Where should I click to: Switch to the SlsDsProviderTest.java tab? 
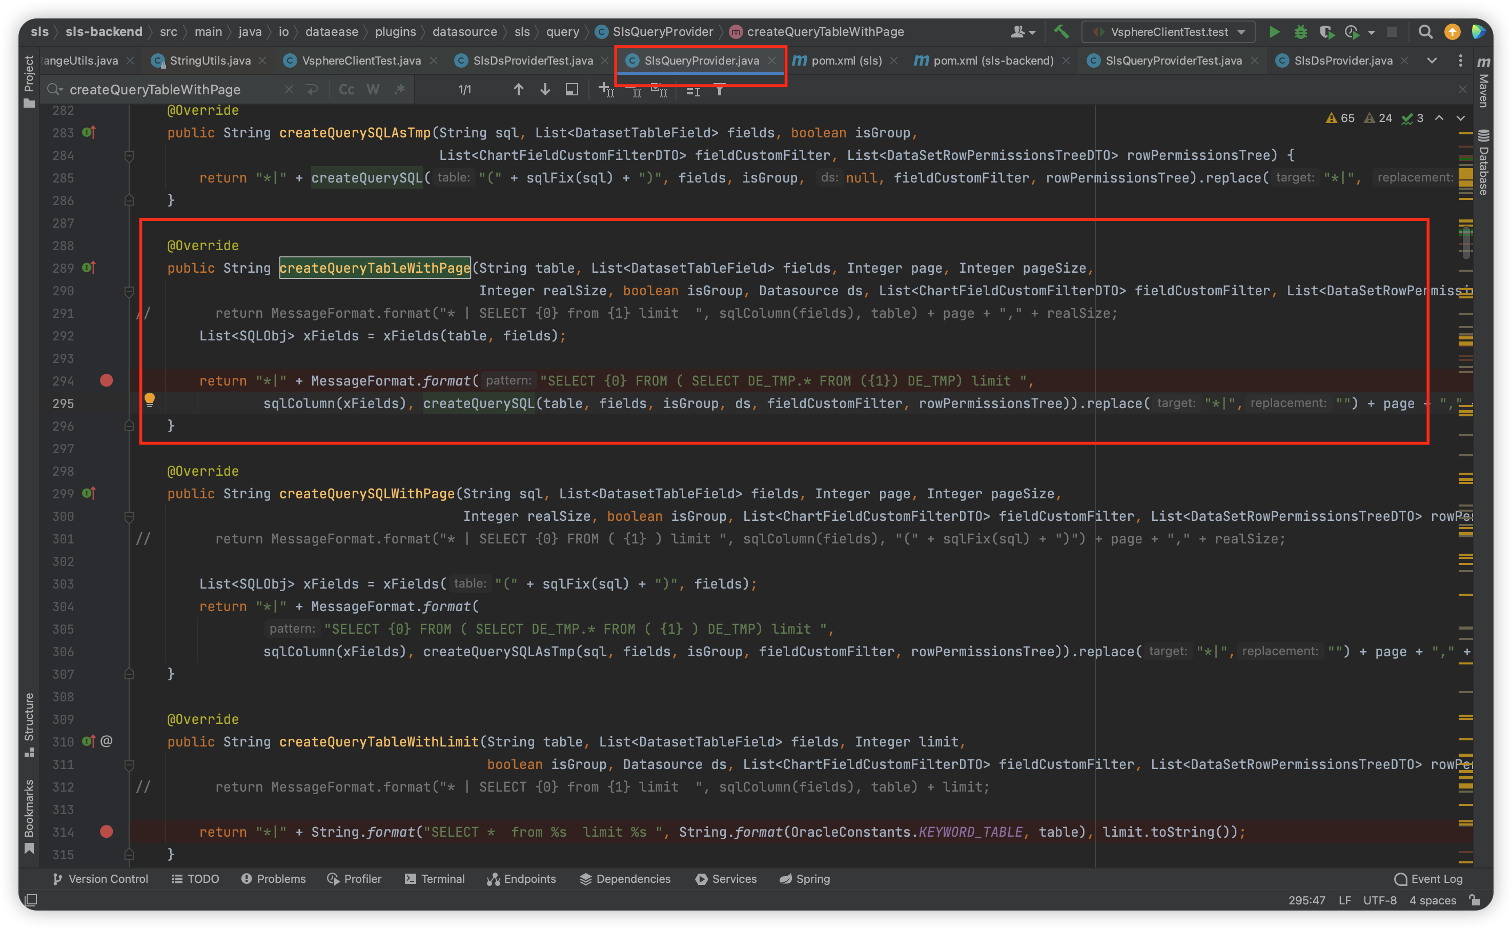tap(531, 60)
